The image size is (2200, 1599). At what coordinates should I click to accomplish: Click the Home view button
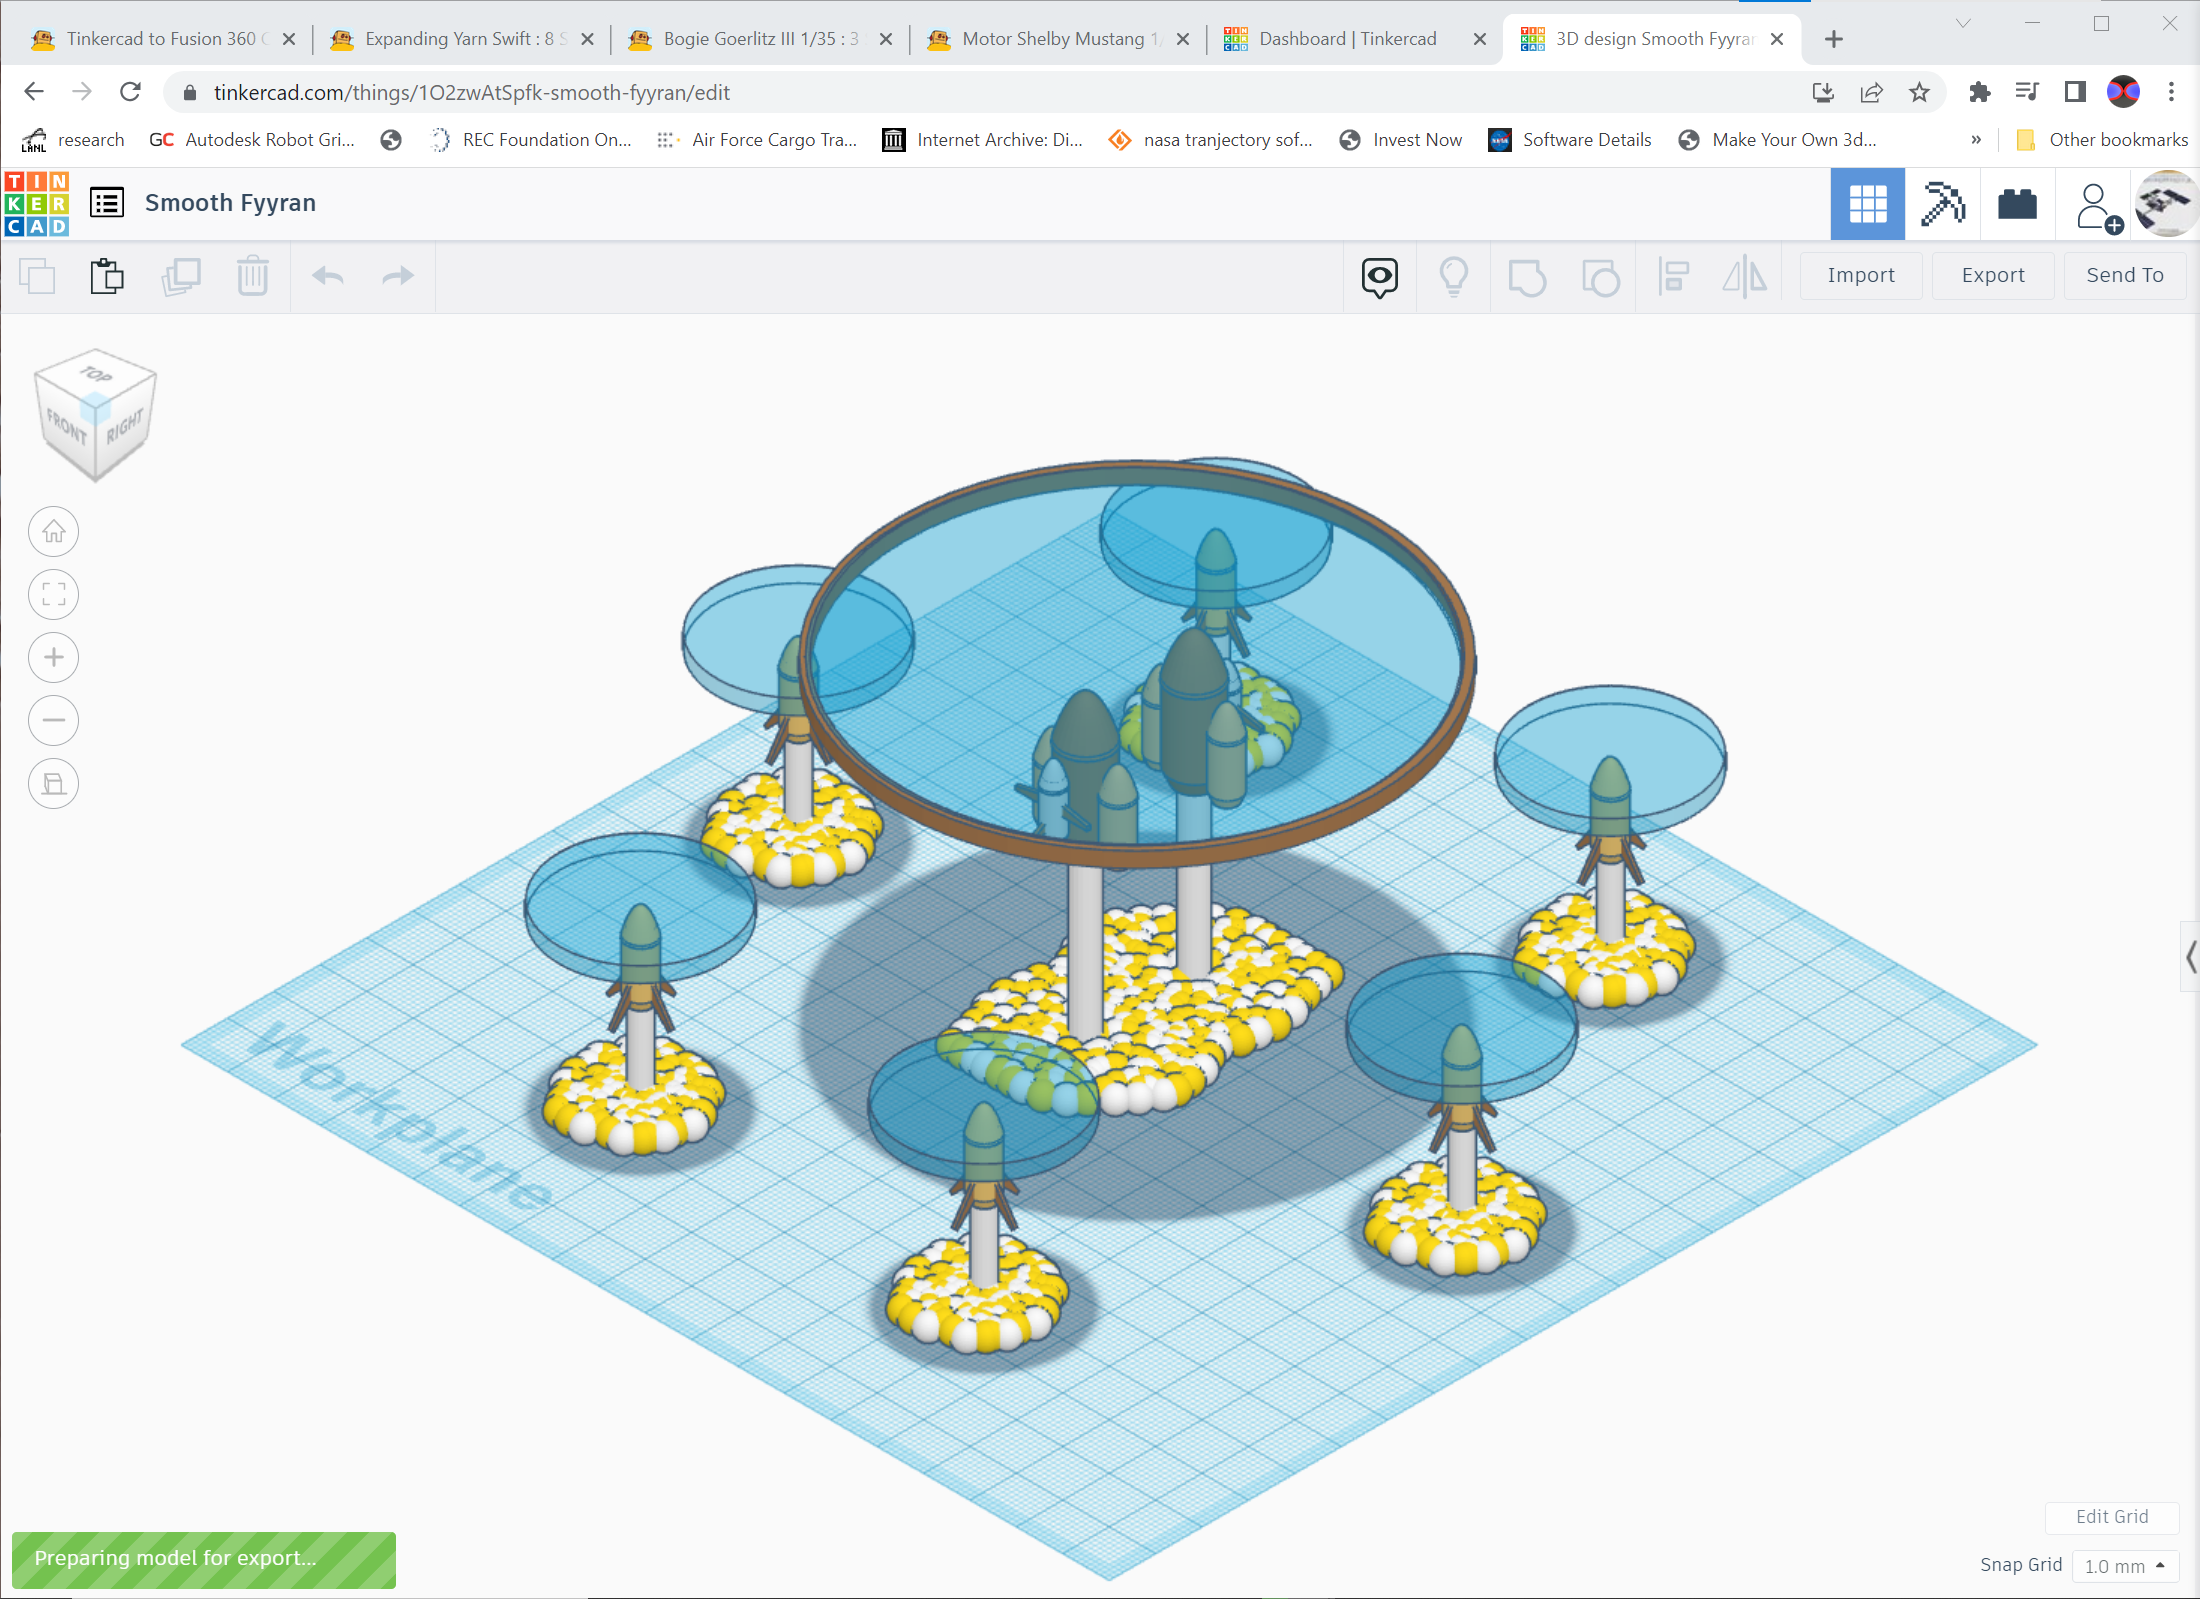click(54, 532)
